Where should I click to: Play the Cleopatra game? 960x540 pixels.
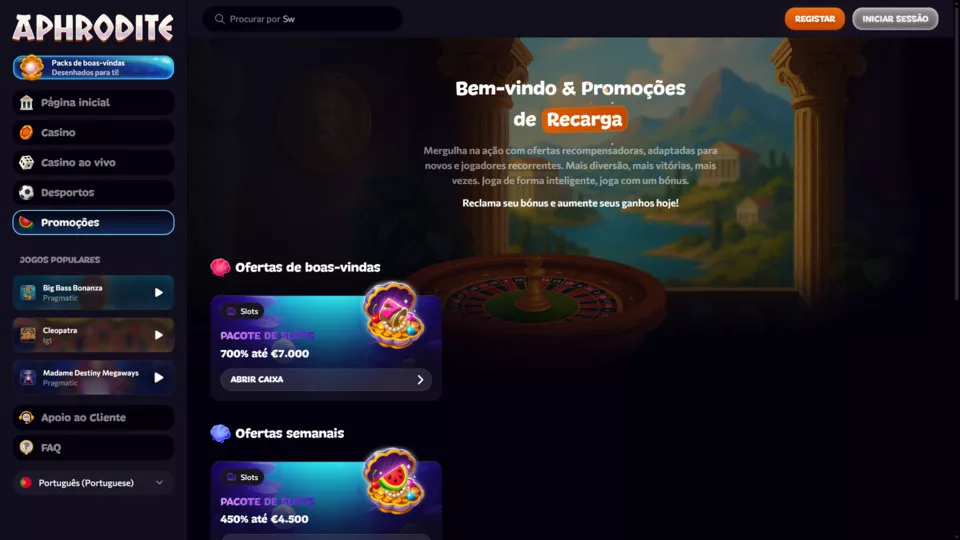point(159,335)
